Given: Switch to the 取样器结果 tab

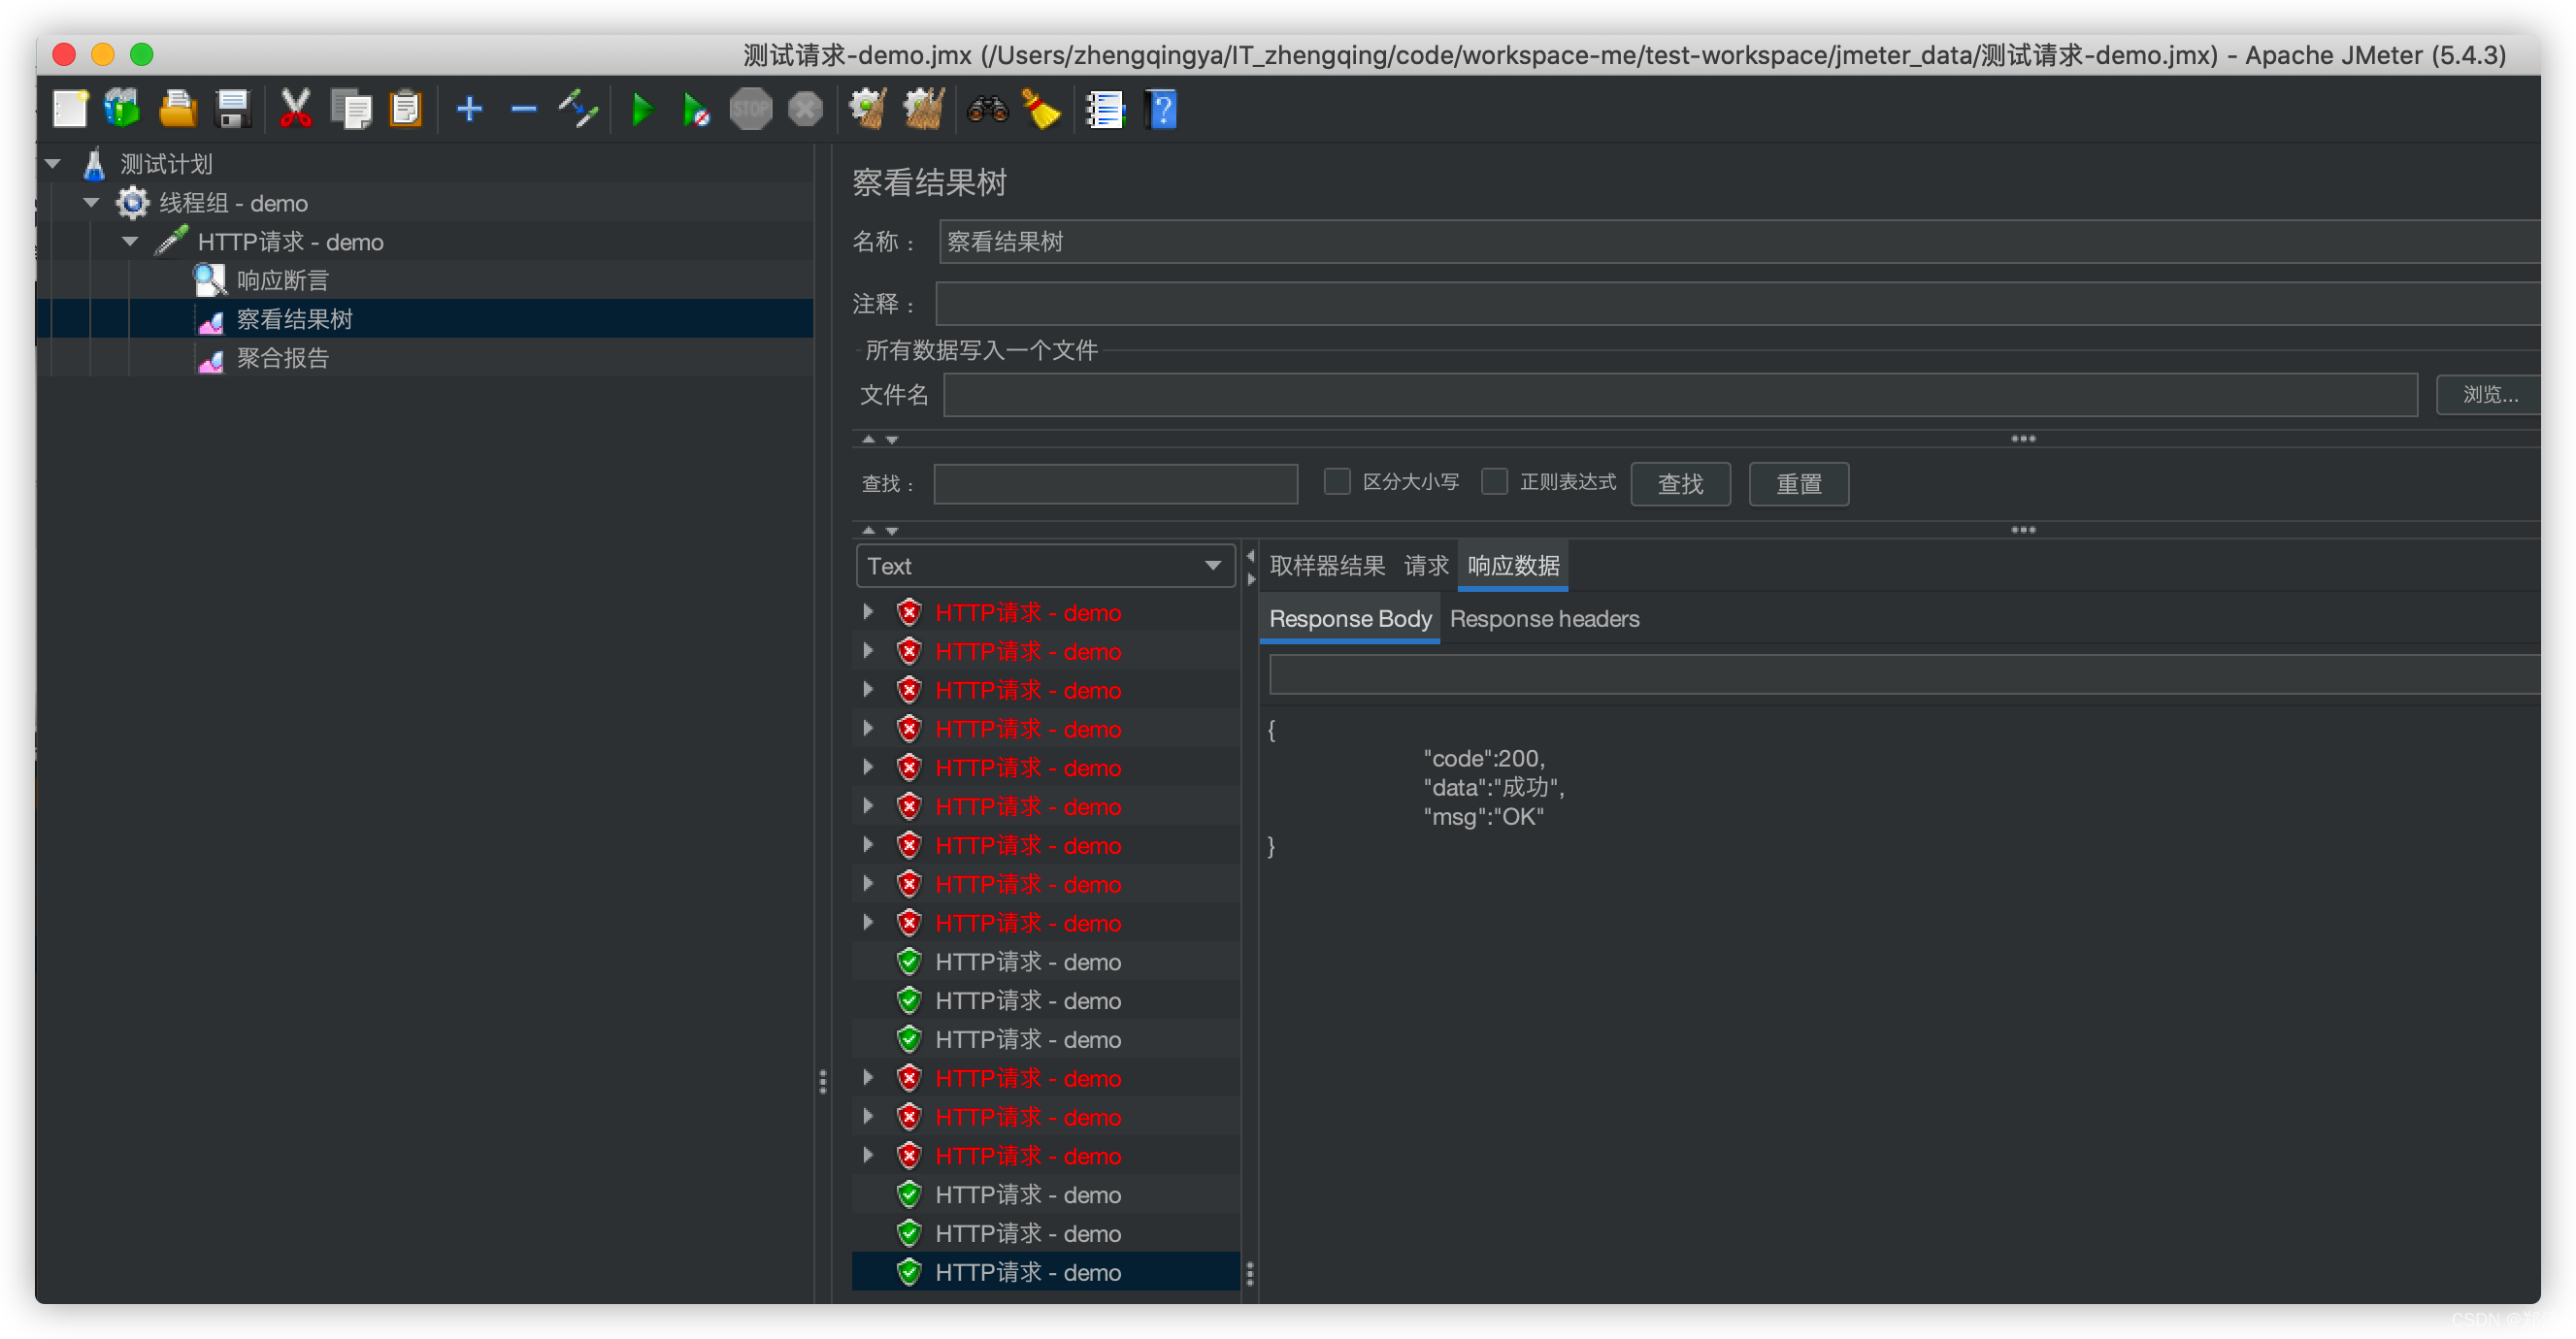Looking at the screenshot, I should click(1326, 566).
